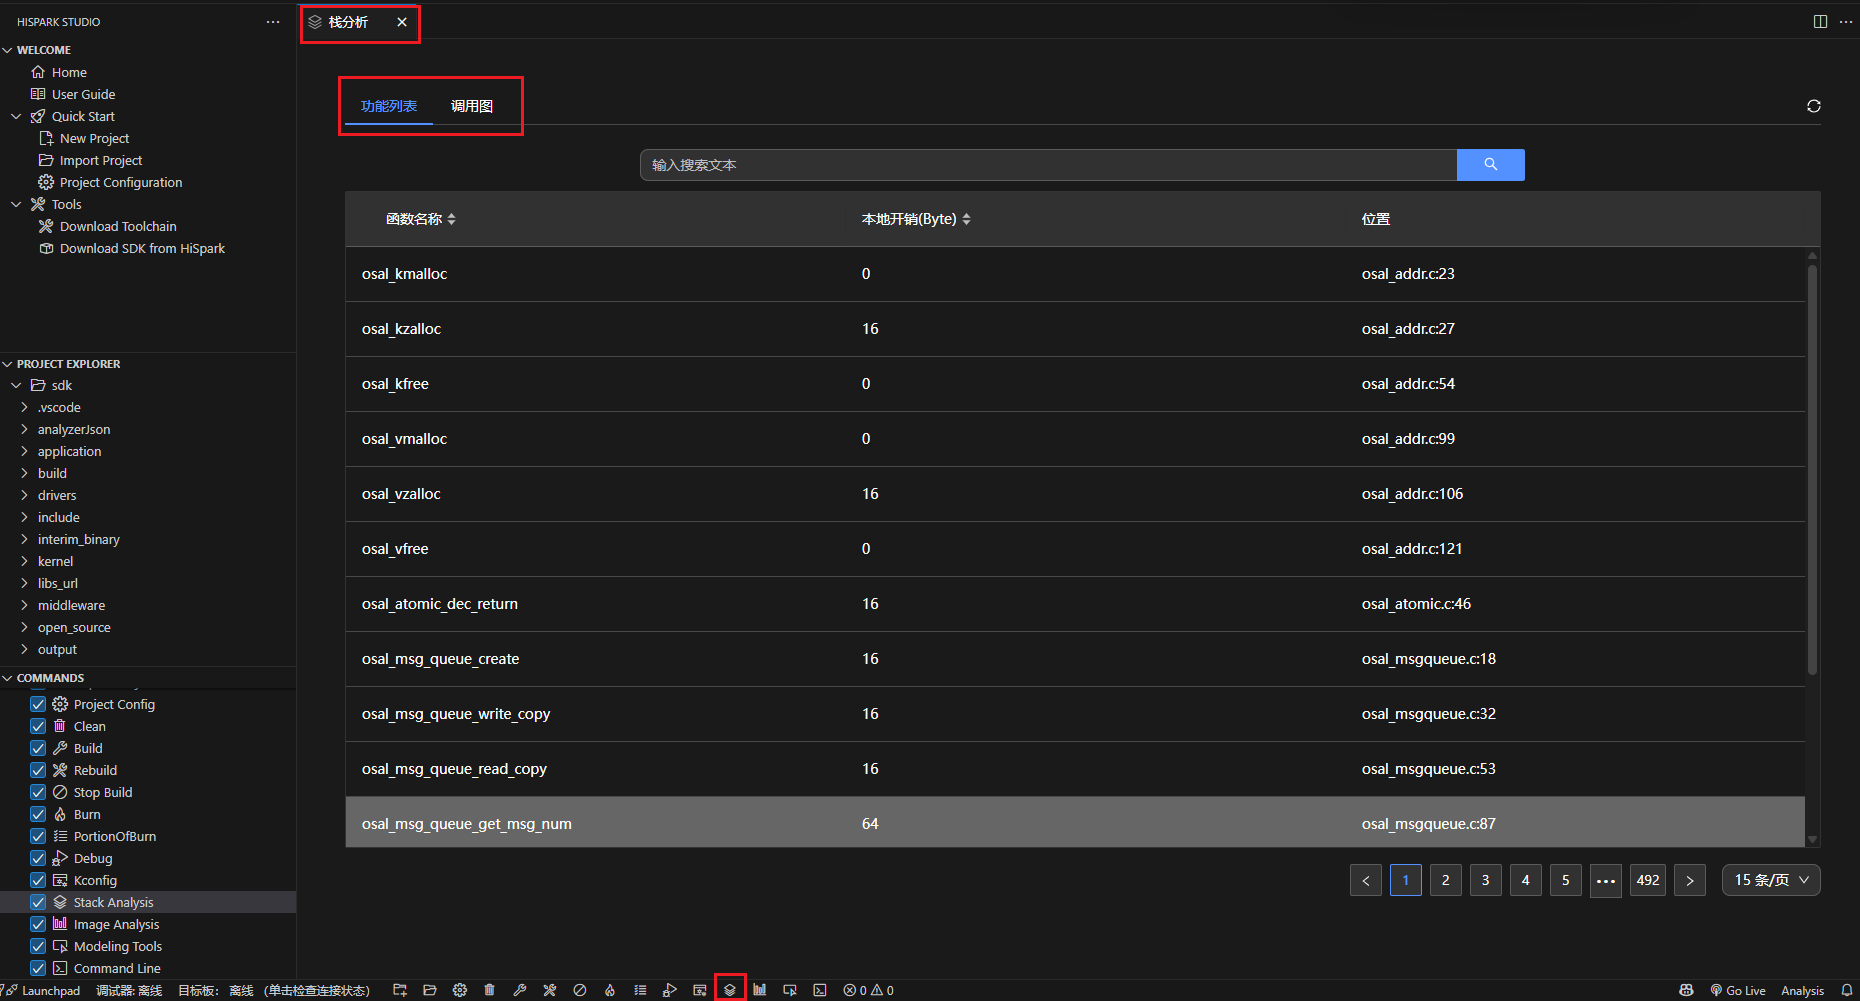Start Debug from the status bar icon

point(670,990)
